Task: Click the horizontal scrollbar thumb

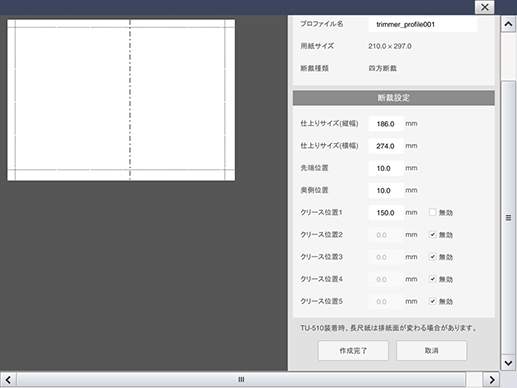Action: 241,380
